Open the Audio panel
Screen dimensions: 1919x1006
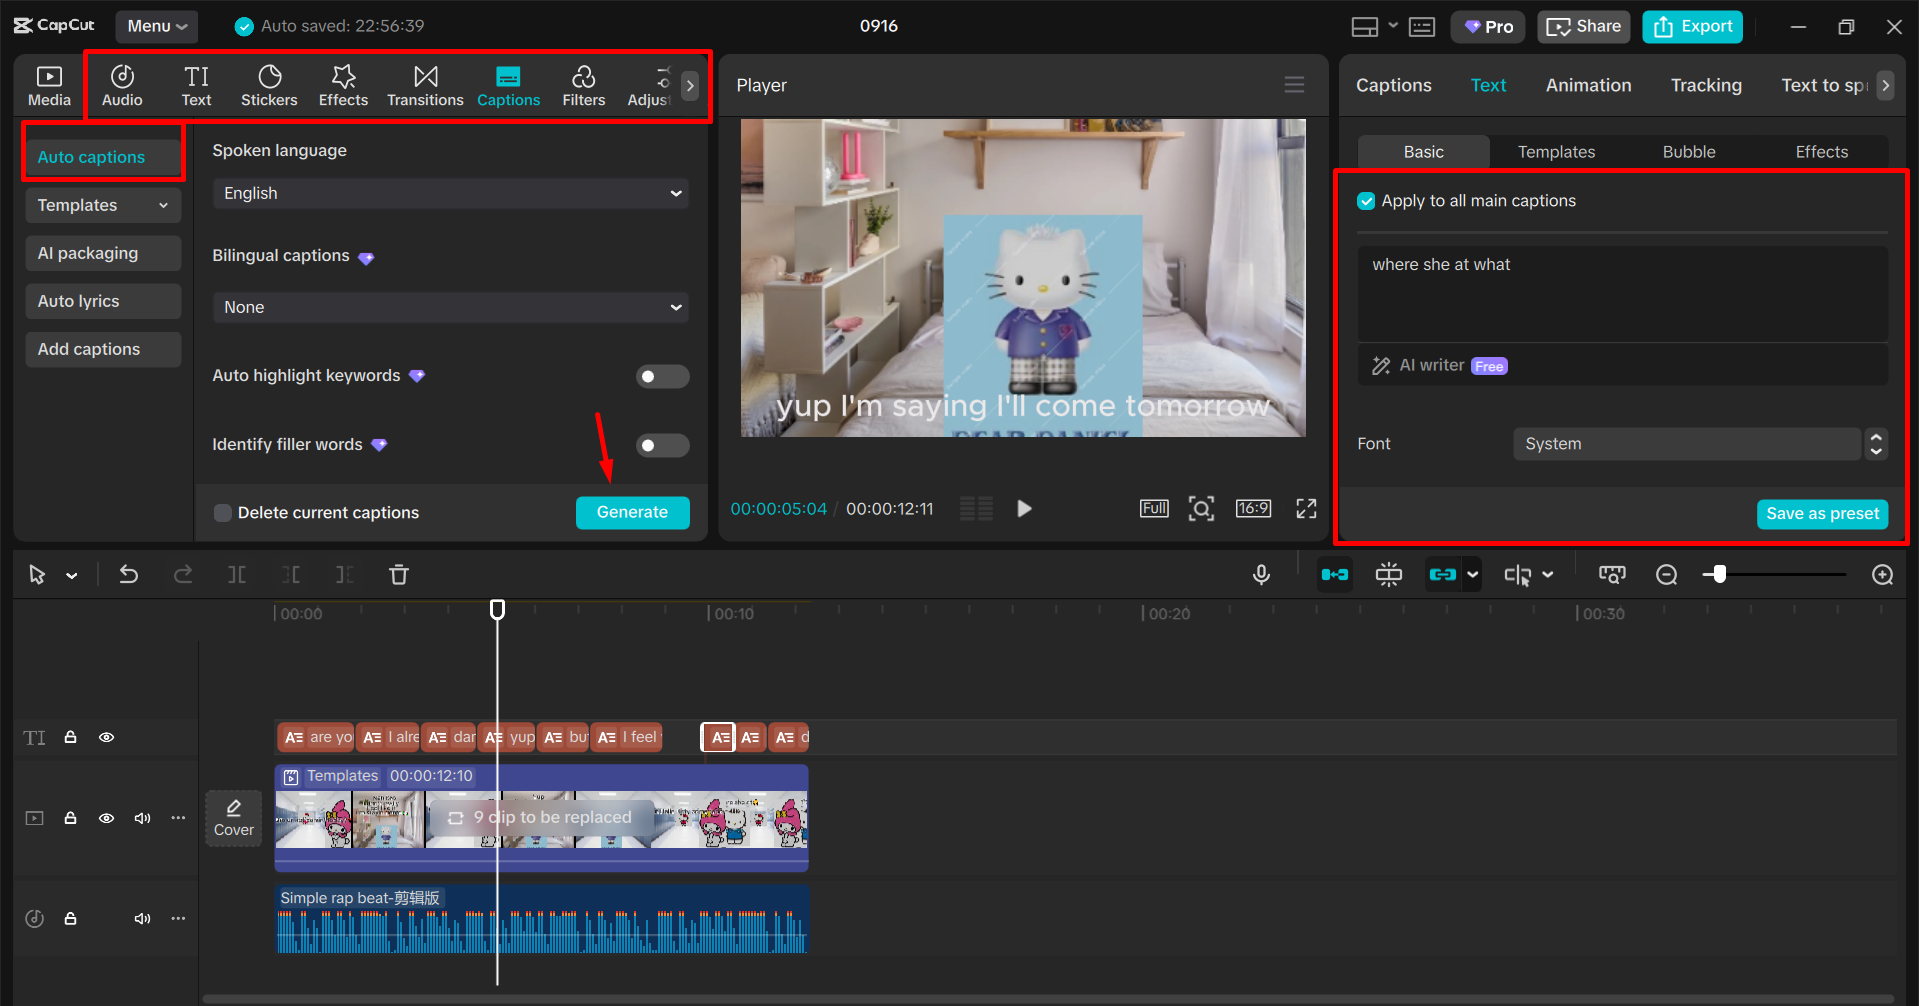click(x=122, y=86)
